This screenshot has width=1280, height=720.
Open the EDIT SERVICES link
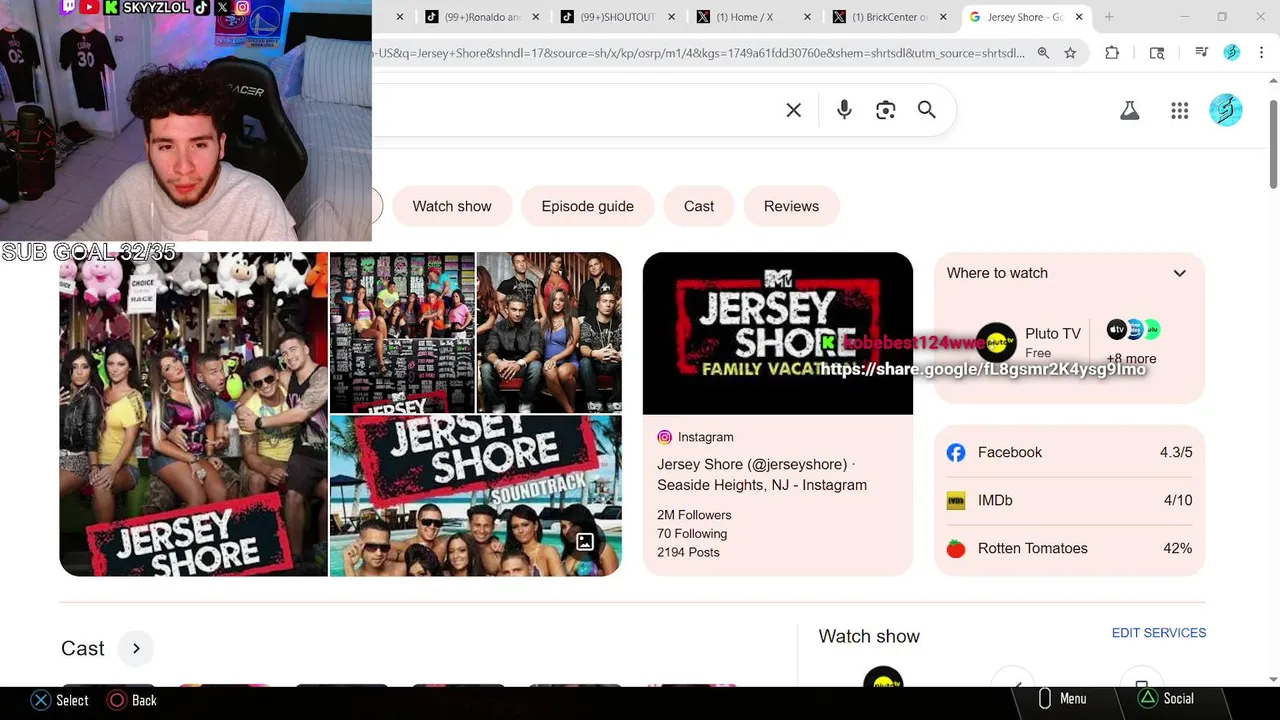1159,633
